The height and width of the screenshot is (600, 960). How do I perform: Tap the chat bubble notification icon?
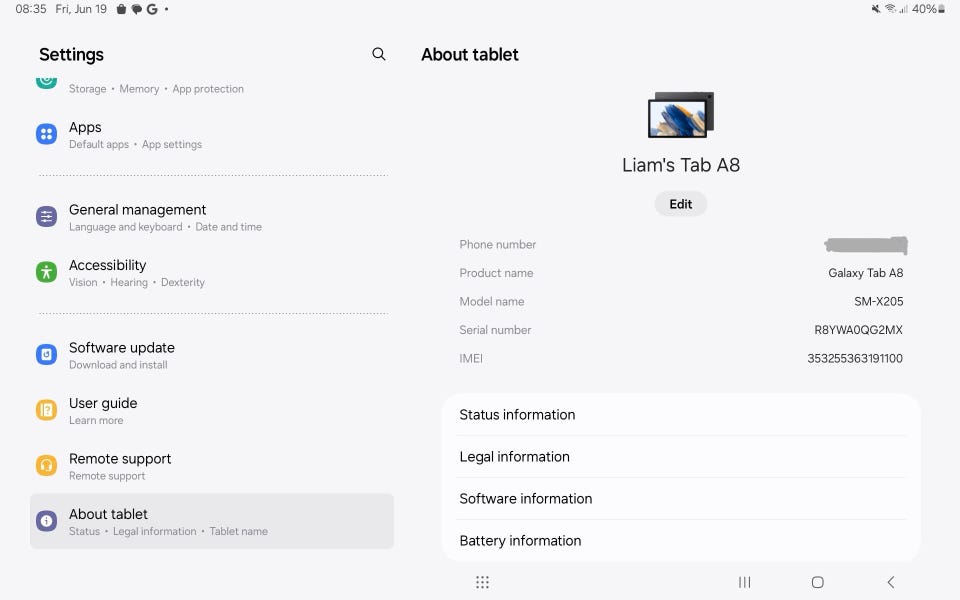tap(137, 9)
